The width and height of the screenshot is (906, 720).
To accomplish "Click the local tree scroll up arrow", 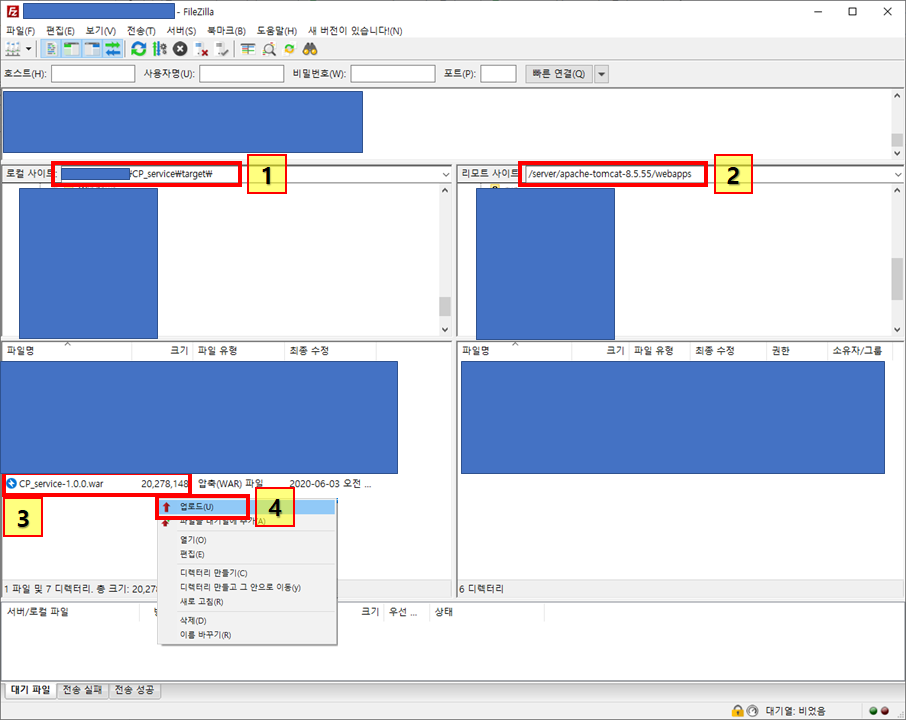I will pyautogui.click(x=445, y=190).
